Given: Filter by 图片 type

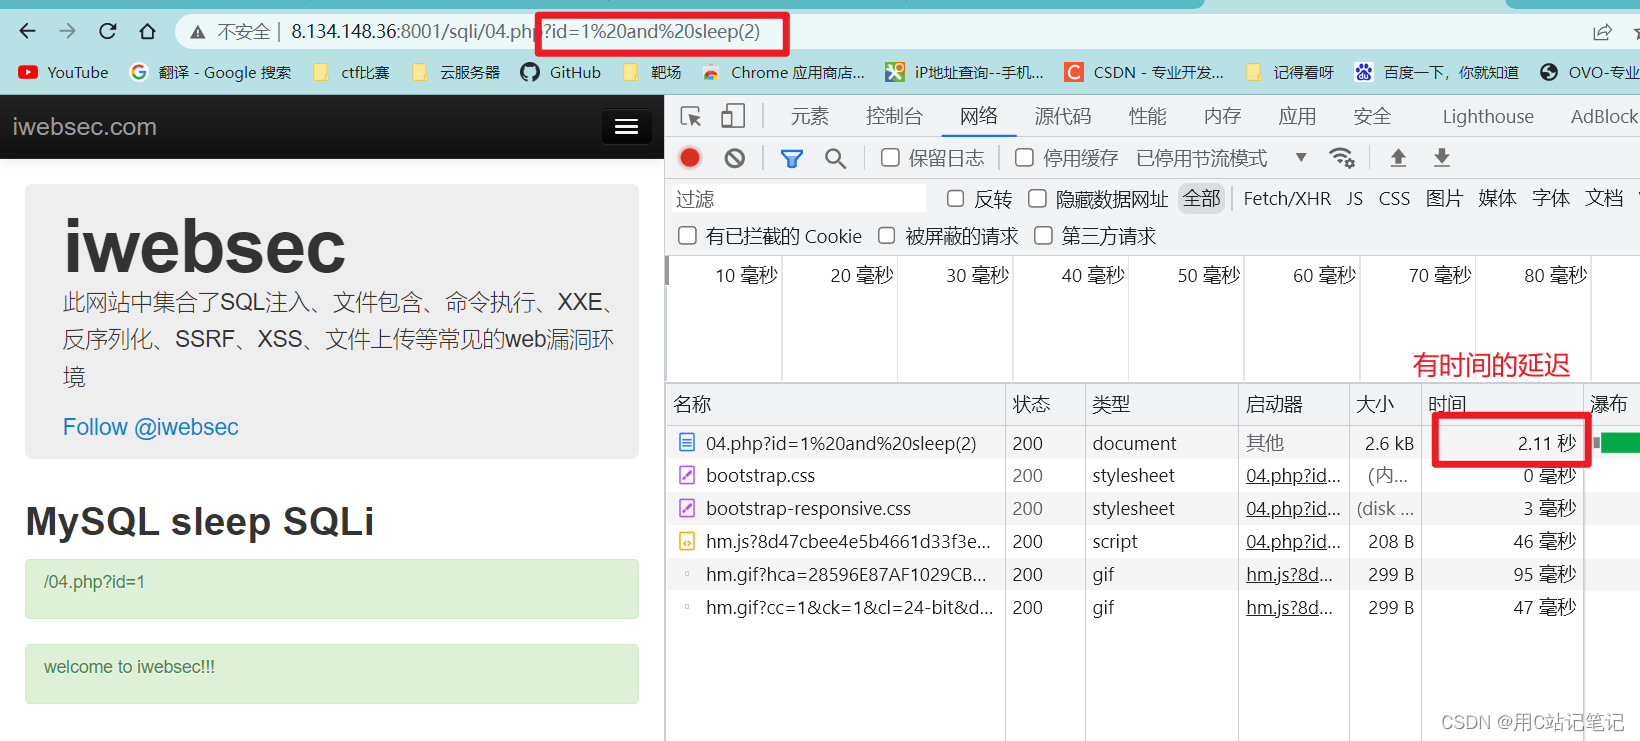Looking at the screenshot, I should click(x=1444, y=198).
